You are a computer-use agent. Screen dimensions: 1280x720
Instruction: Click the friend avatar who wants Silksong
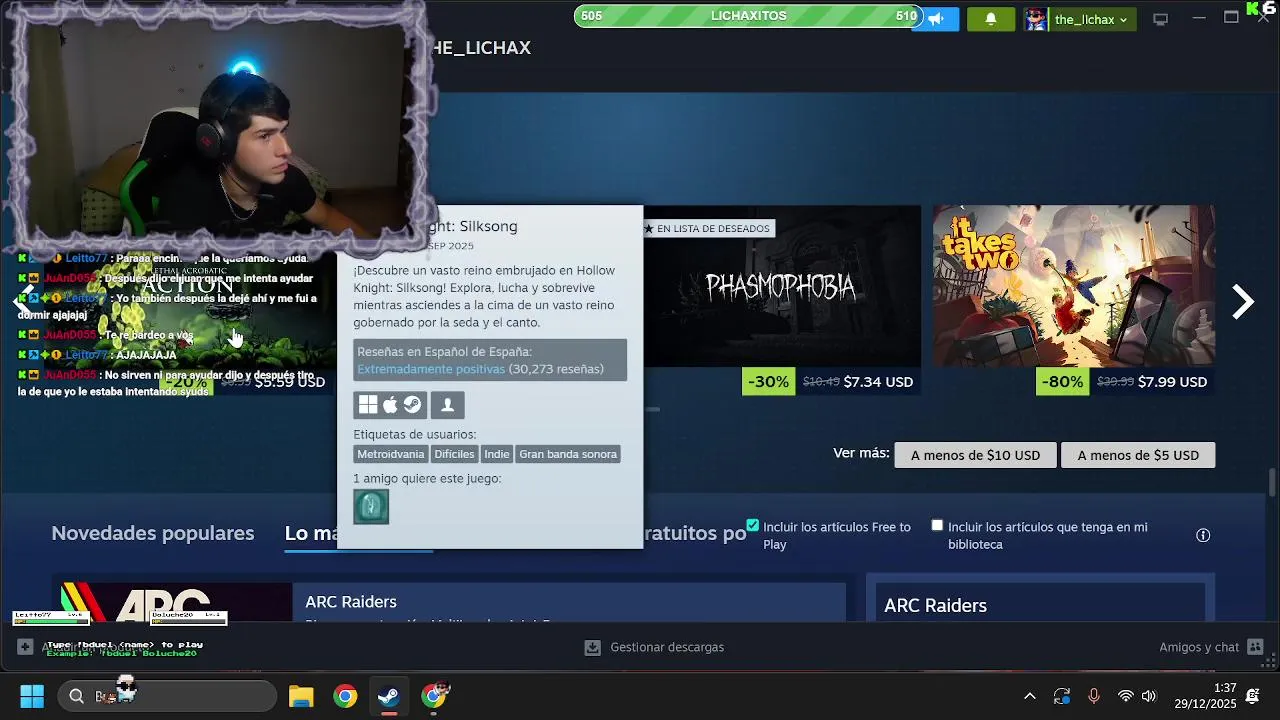click(371, 507)
